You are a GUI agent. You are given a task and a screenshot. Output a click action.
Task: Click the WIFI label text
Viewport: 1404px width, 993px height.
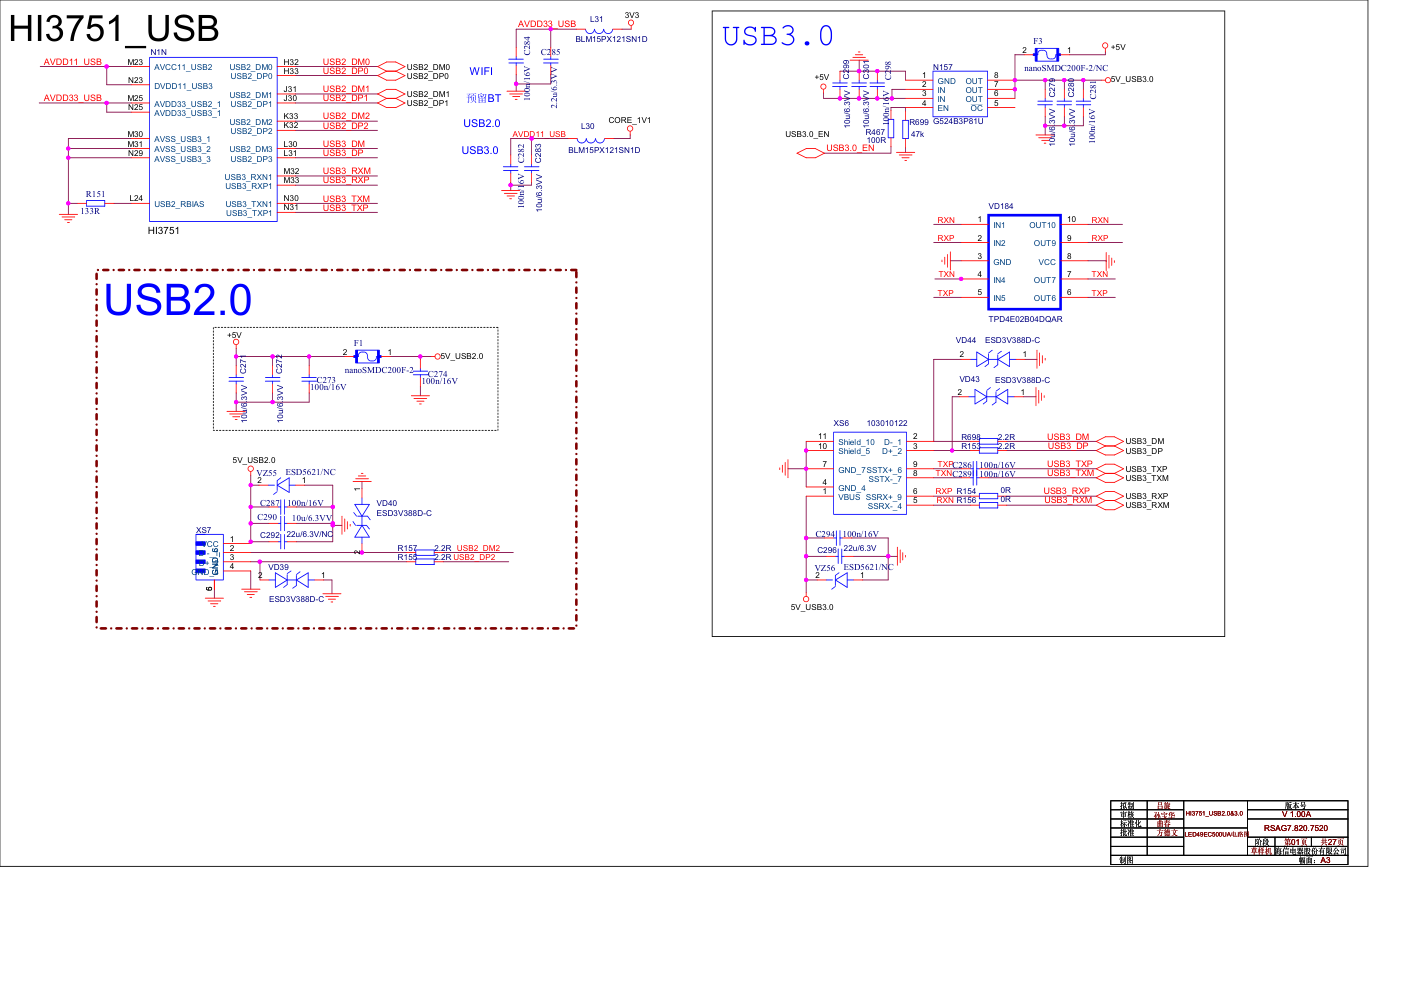(x=481, y=71)
